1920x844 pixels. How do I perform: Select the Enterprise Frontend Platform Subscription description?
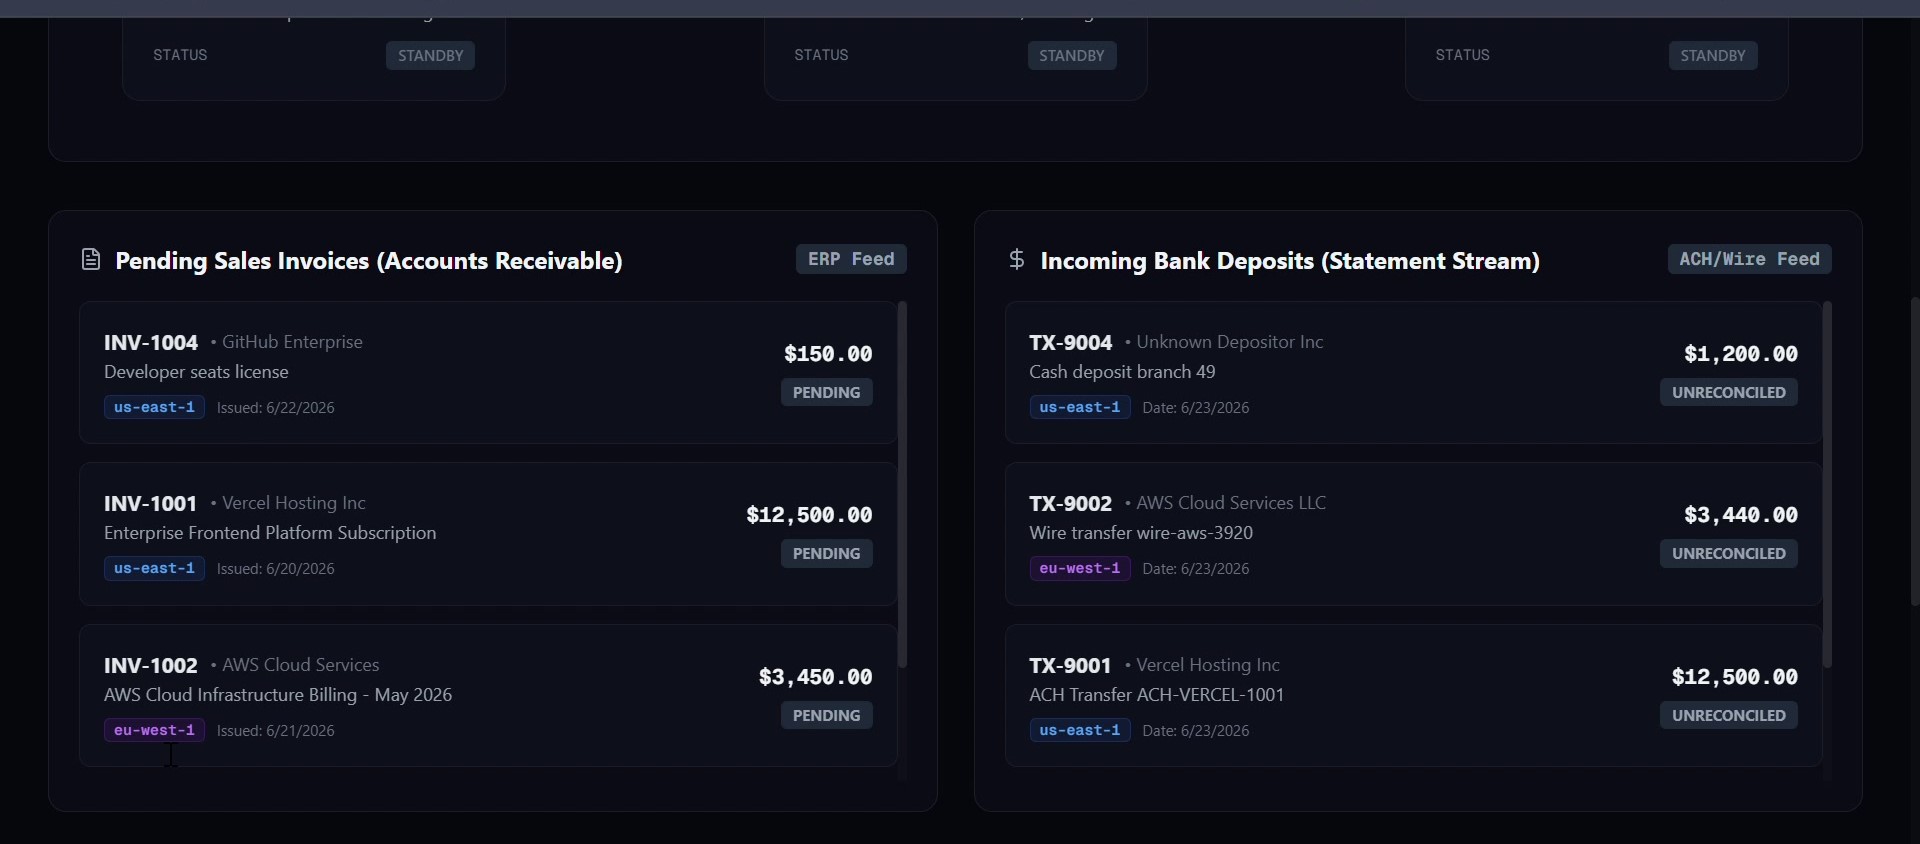tap(270, 533)
